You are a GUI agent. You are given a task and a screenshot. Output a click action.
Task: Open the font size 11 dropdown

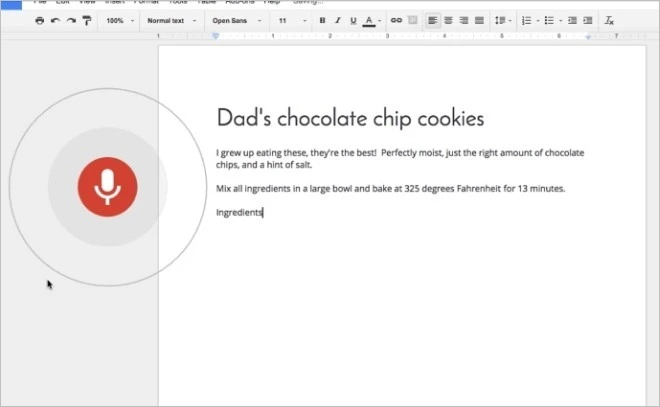pos(289,20)
